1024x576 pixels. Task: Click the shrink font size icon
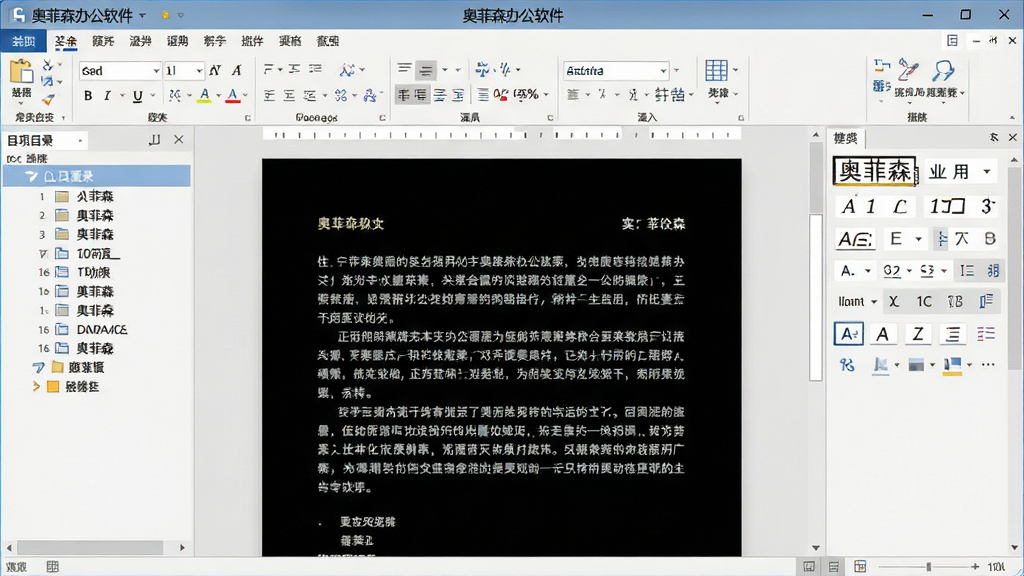point(237,70)
